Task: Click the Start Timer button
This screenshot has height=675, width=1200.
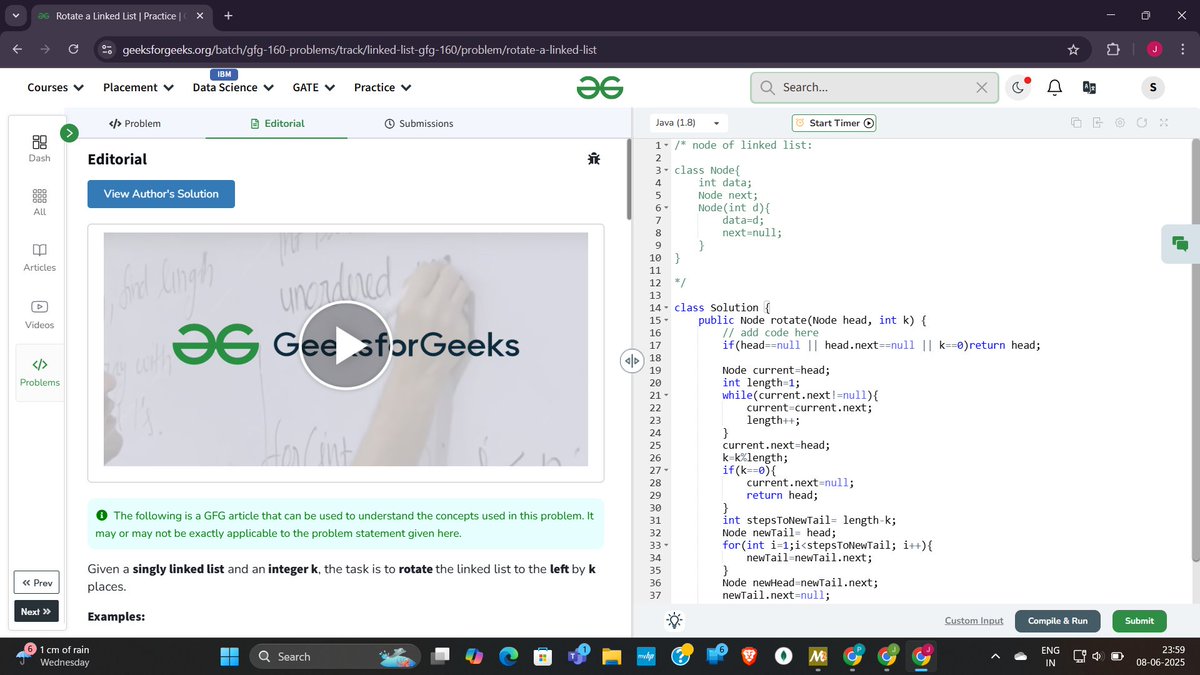Action: click(x=834, y=123)
